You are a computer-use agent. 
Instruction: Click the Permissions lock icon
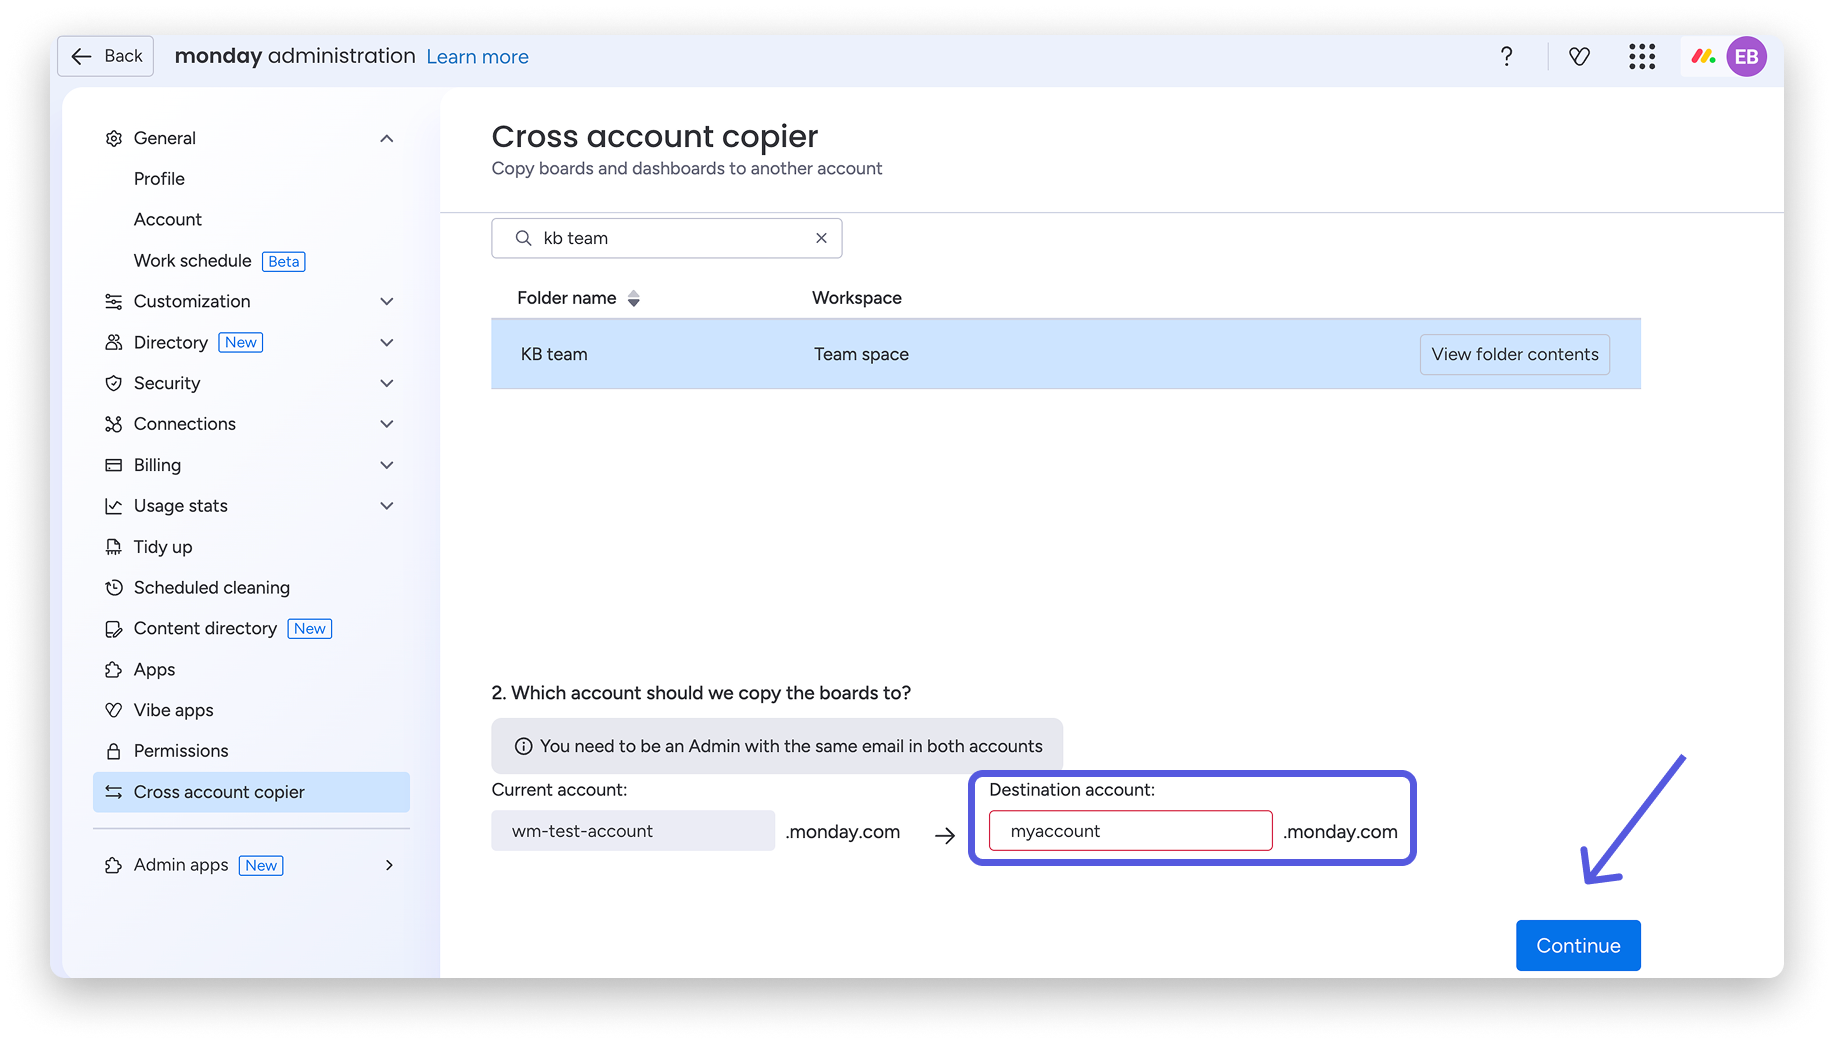tap(114, 751)
